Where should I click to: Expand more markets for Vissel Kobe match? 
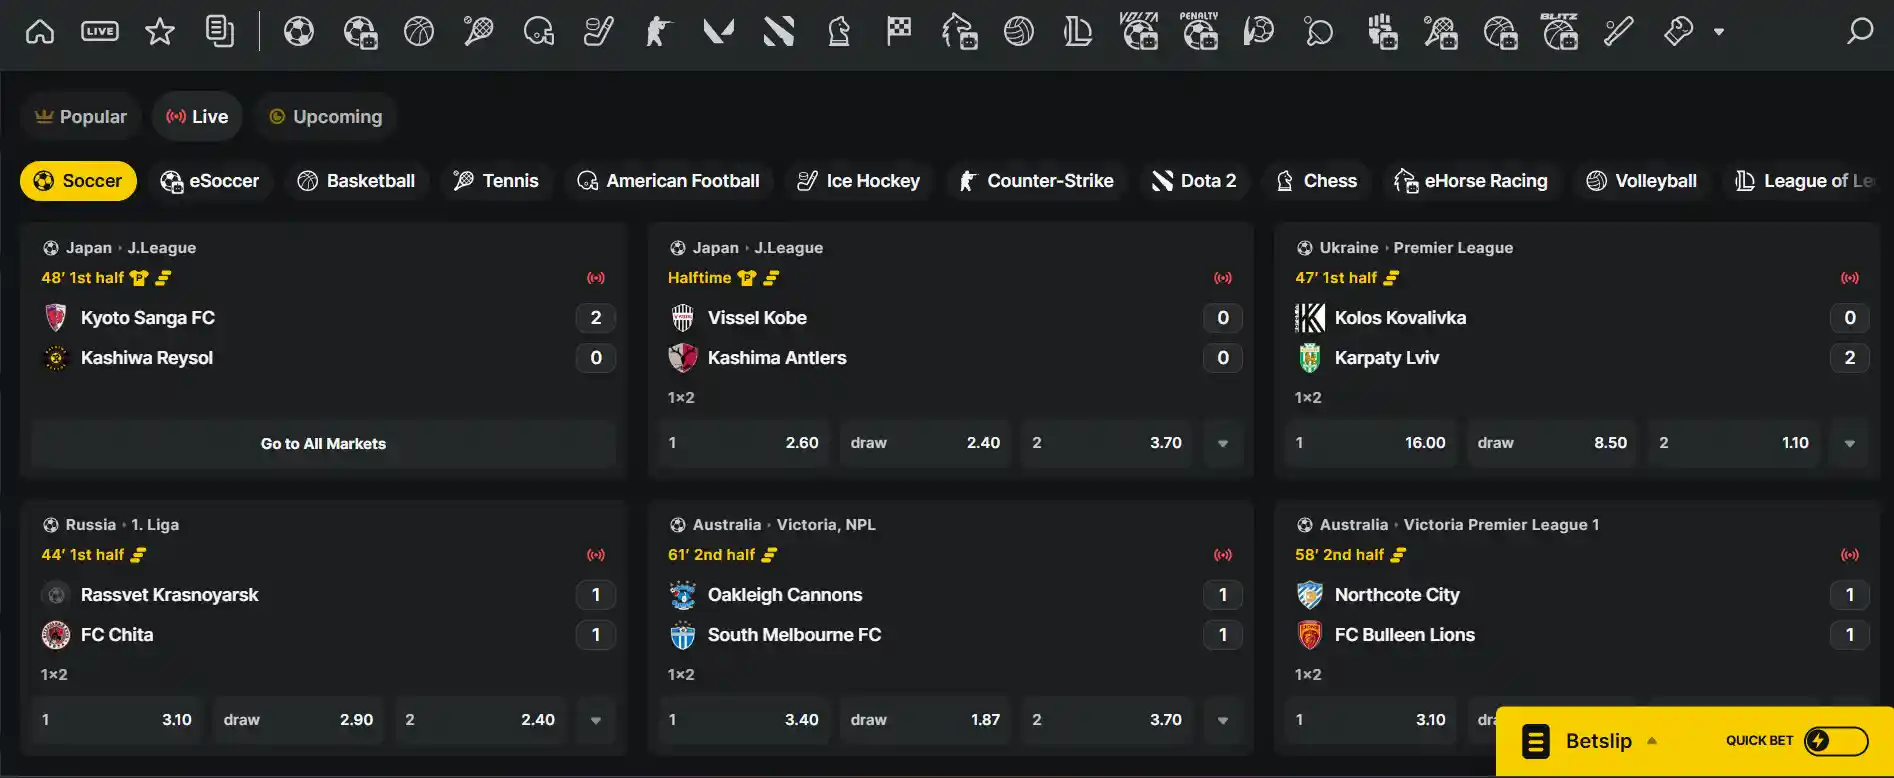pos(1222,443)
